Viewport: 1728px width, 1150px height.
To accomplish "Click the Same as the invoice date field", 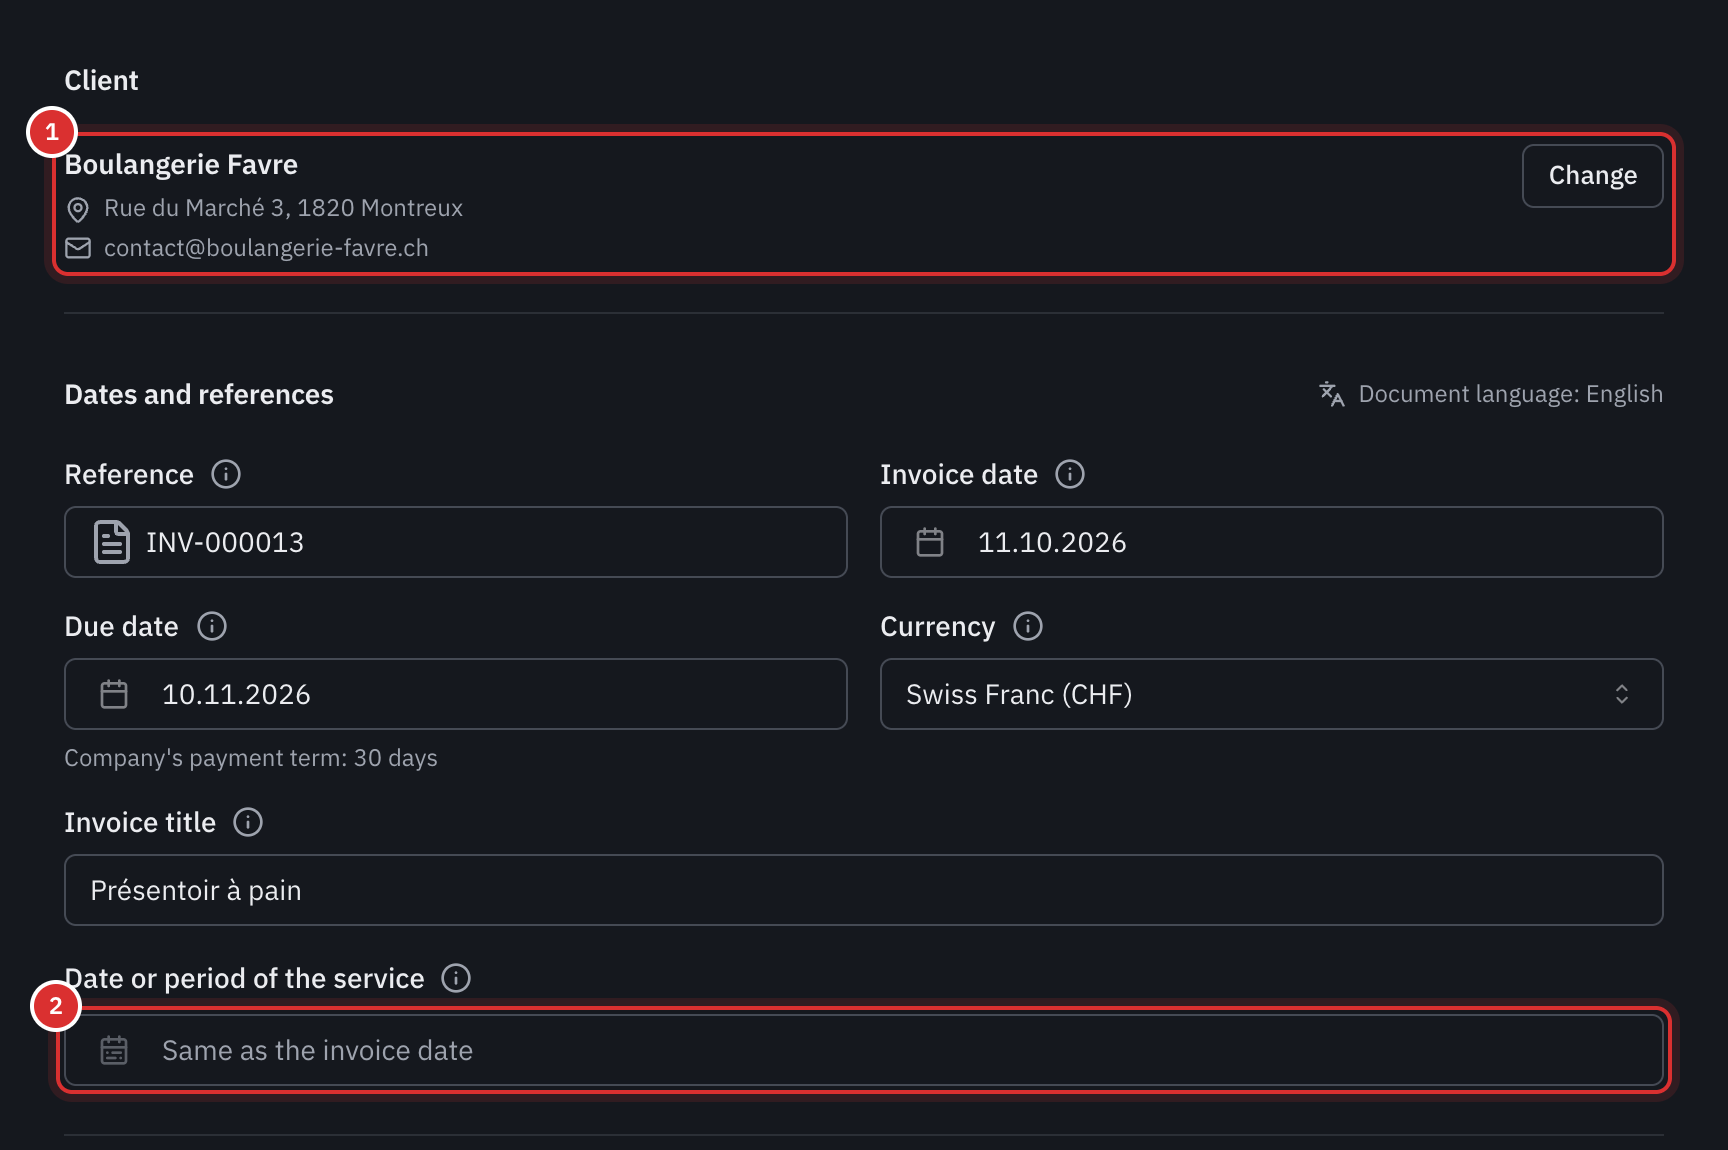I will pos(864,1050).
